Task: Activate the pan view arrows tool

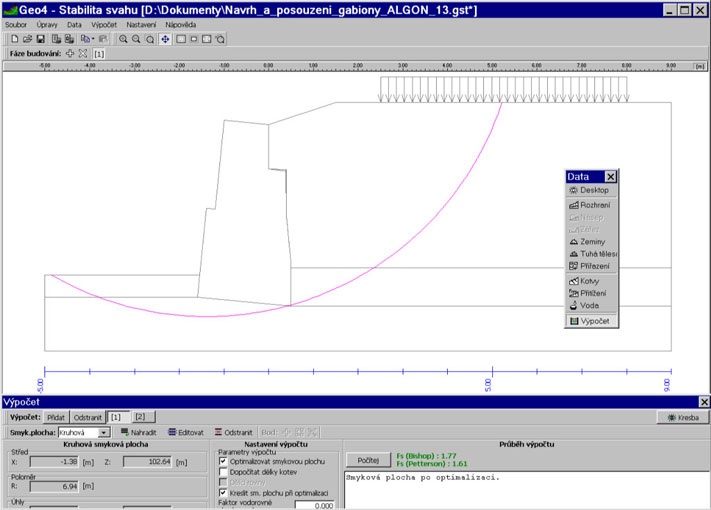Action: (x=165, y=39)
